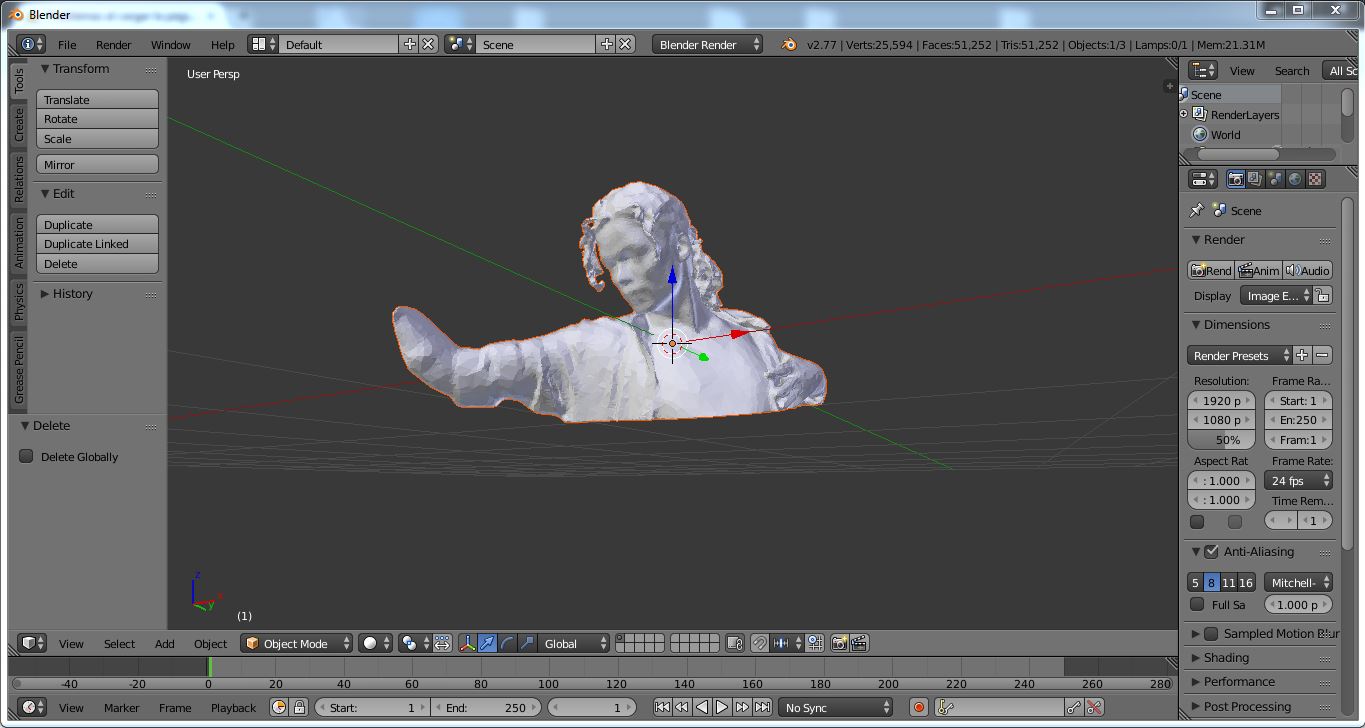The image size is (1365, 728).
Task: Disable the Anti-Aliasing checkbox
Action: coord(1211,552)
